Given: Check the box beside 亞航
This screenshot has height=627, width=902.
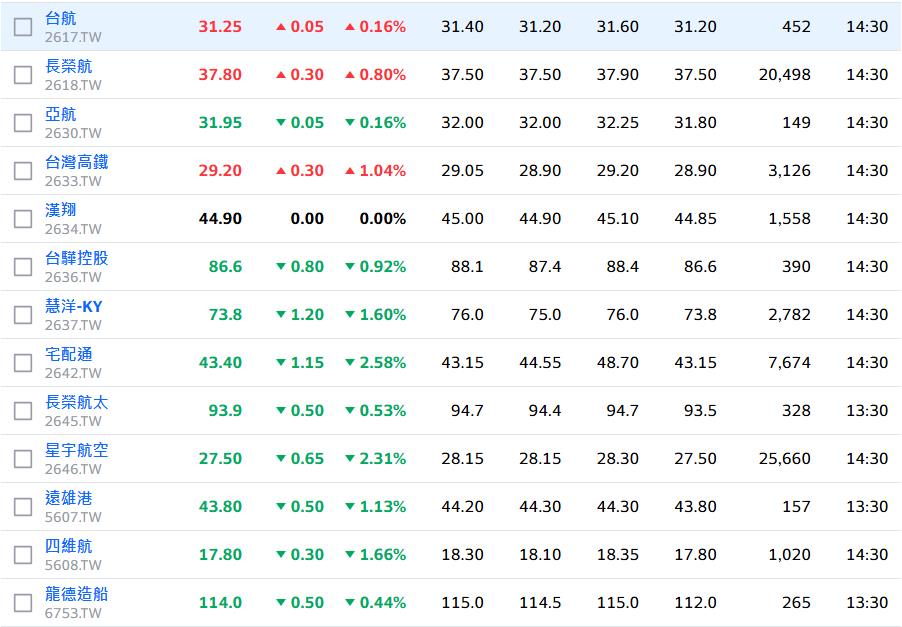Looking at the screenshot, I should pyautogui.click(x=23, y=123).
